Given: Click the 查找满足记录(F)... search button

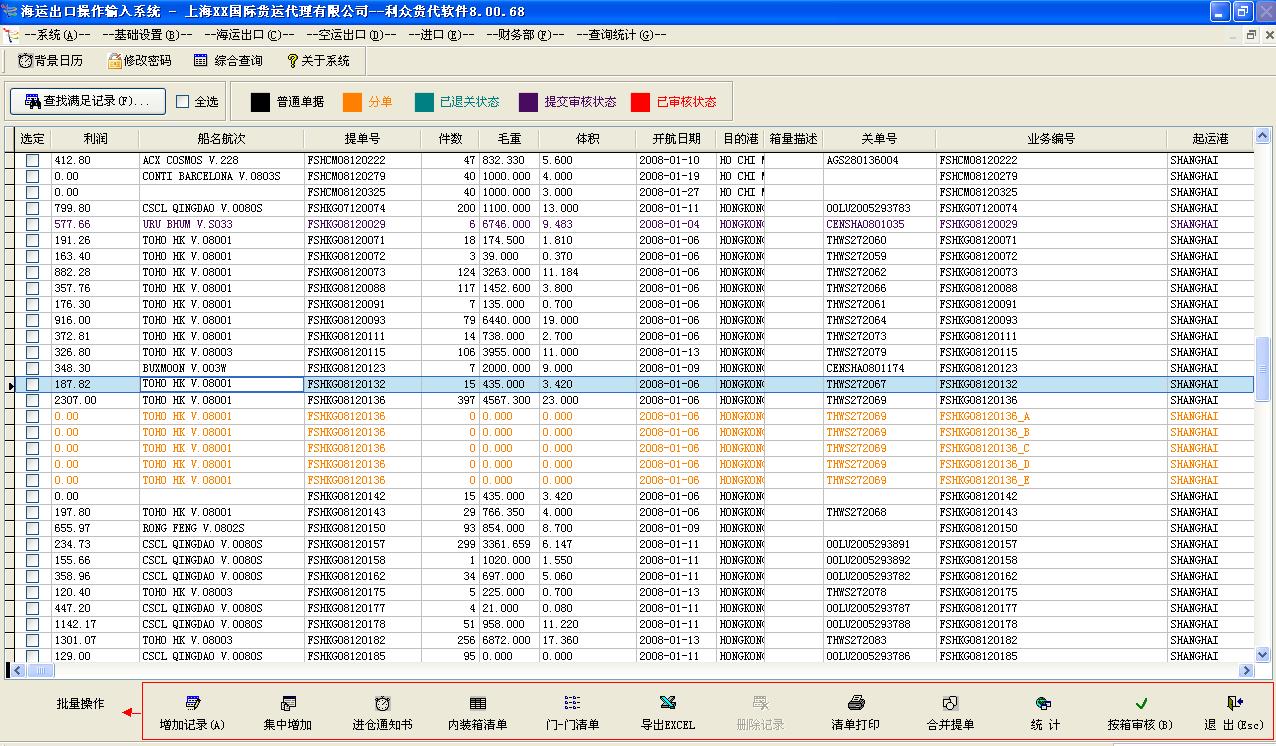Looking at the screenshot, I should coord(87,101).
